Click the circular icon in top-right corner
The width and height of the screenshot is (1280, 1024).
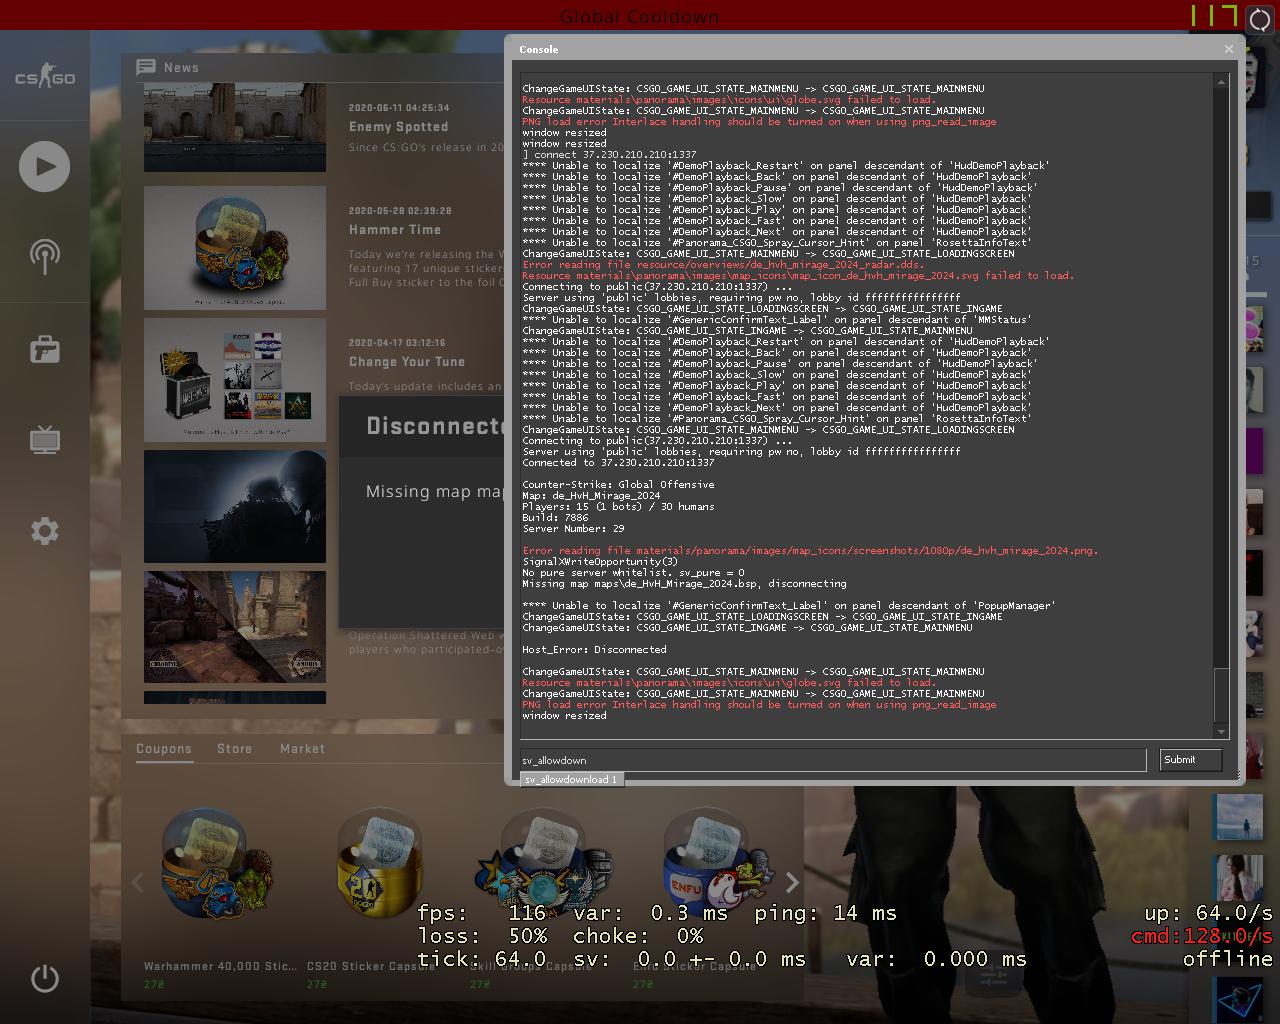[x=1260, y=19]
